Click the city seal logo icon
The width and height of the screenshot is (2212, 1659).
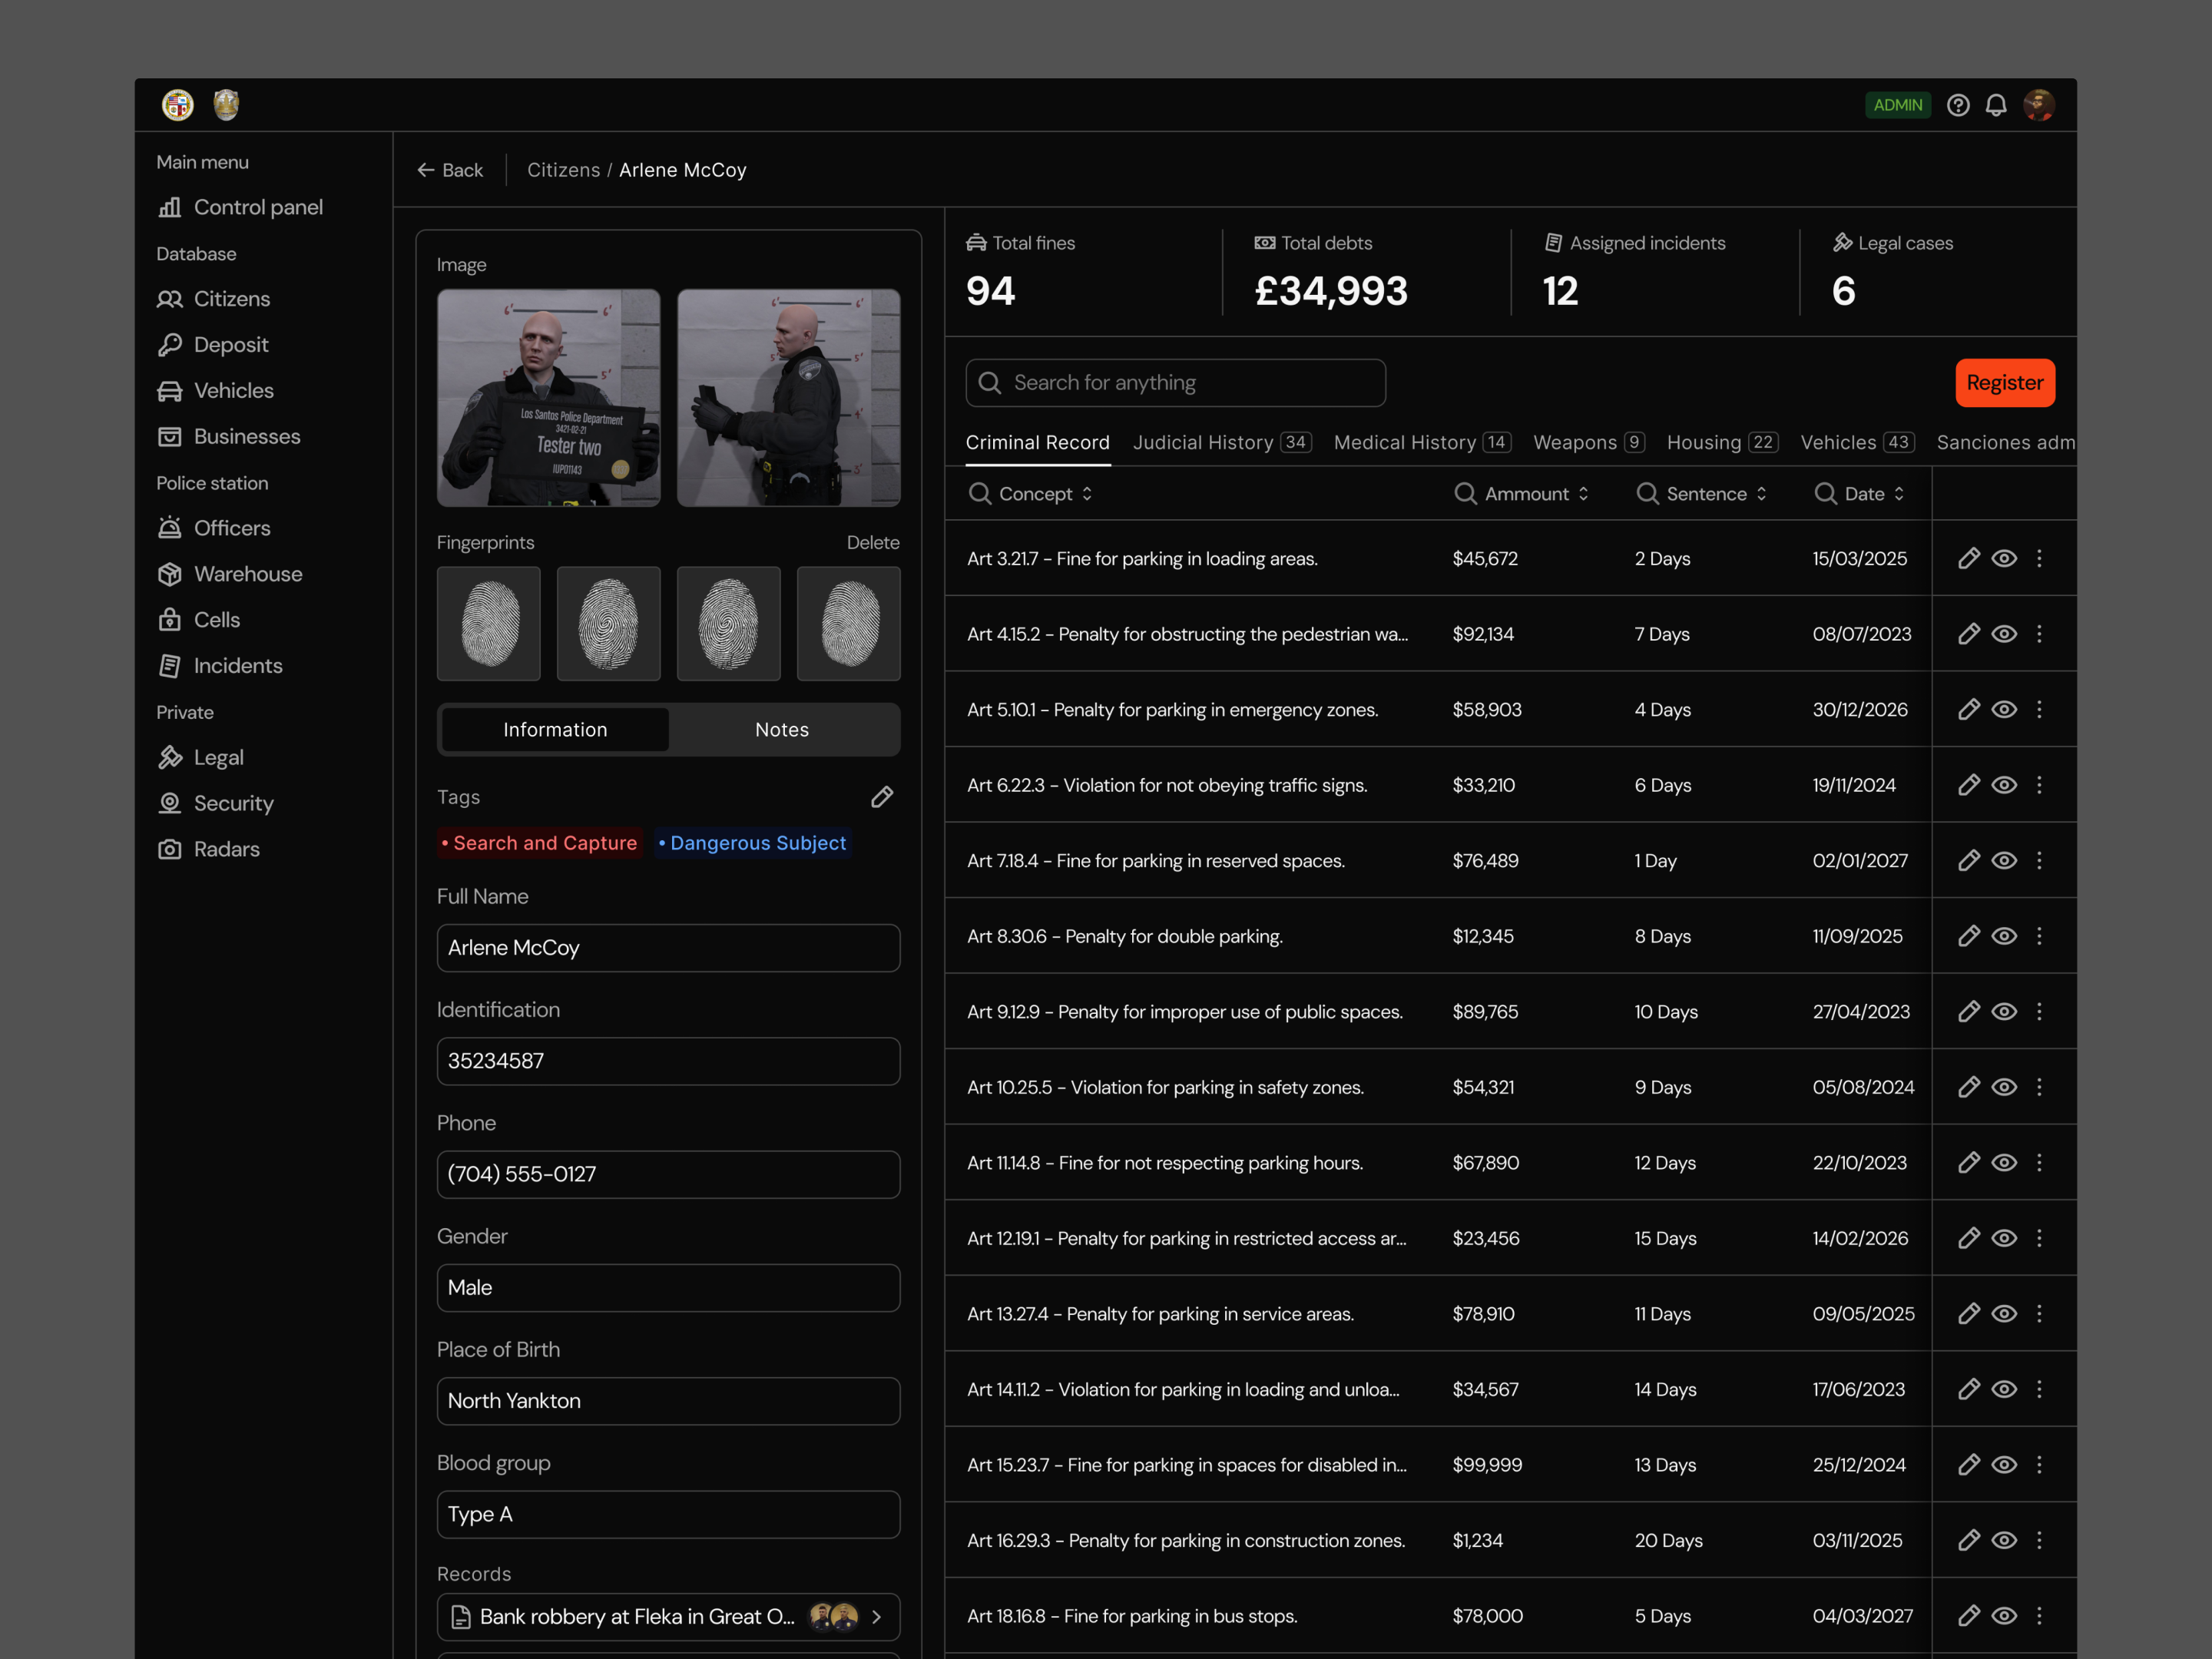pyautogui.click(x=178, y=105)
